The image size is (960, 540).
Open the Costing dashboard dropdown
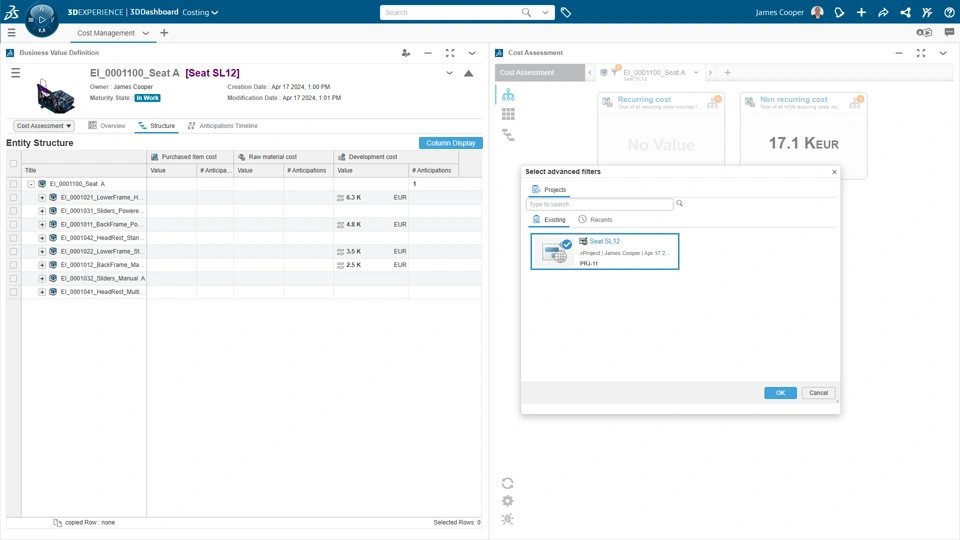[x=200, y=12]
